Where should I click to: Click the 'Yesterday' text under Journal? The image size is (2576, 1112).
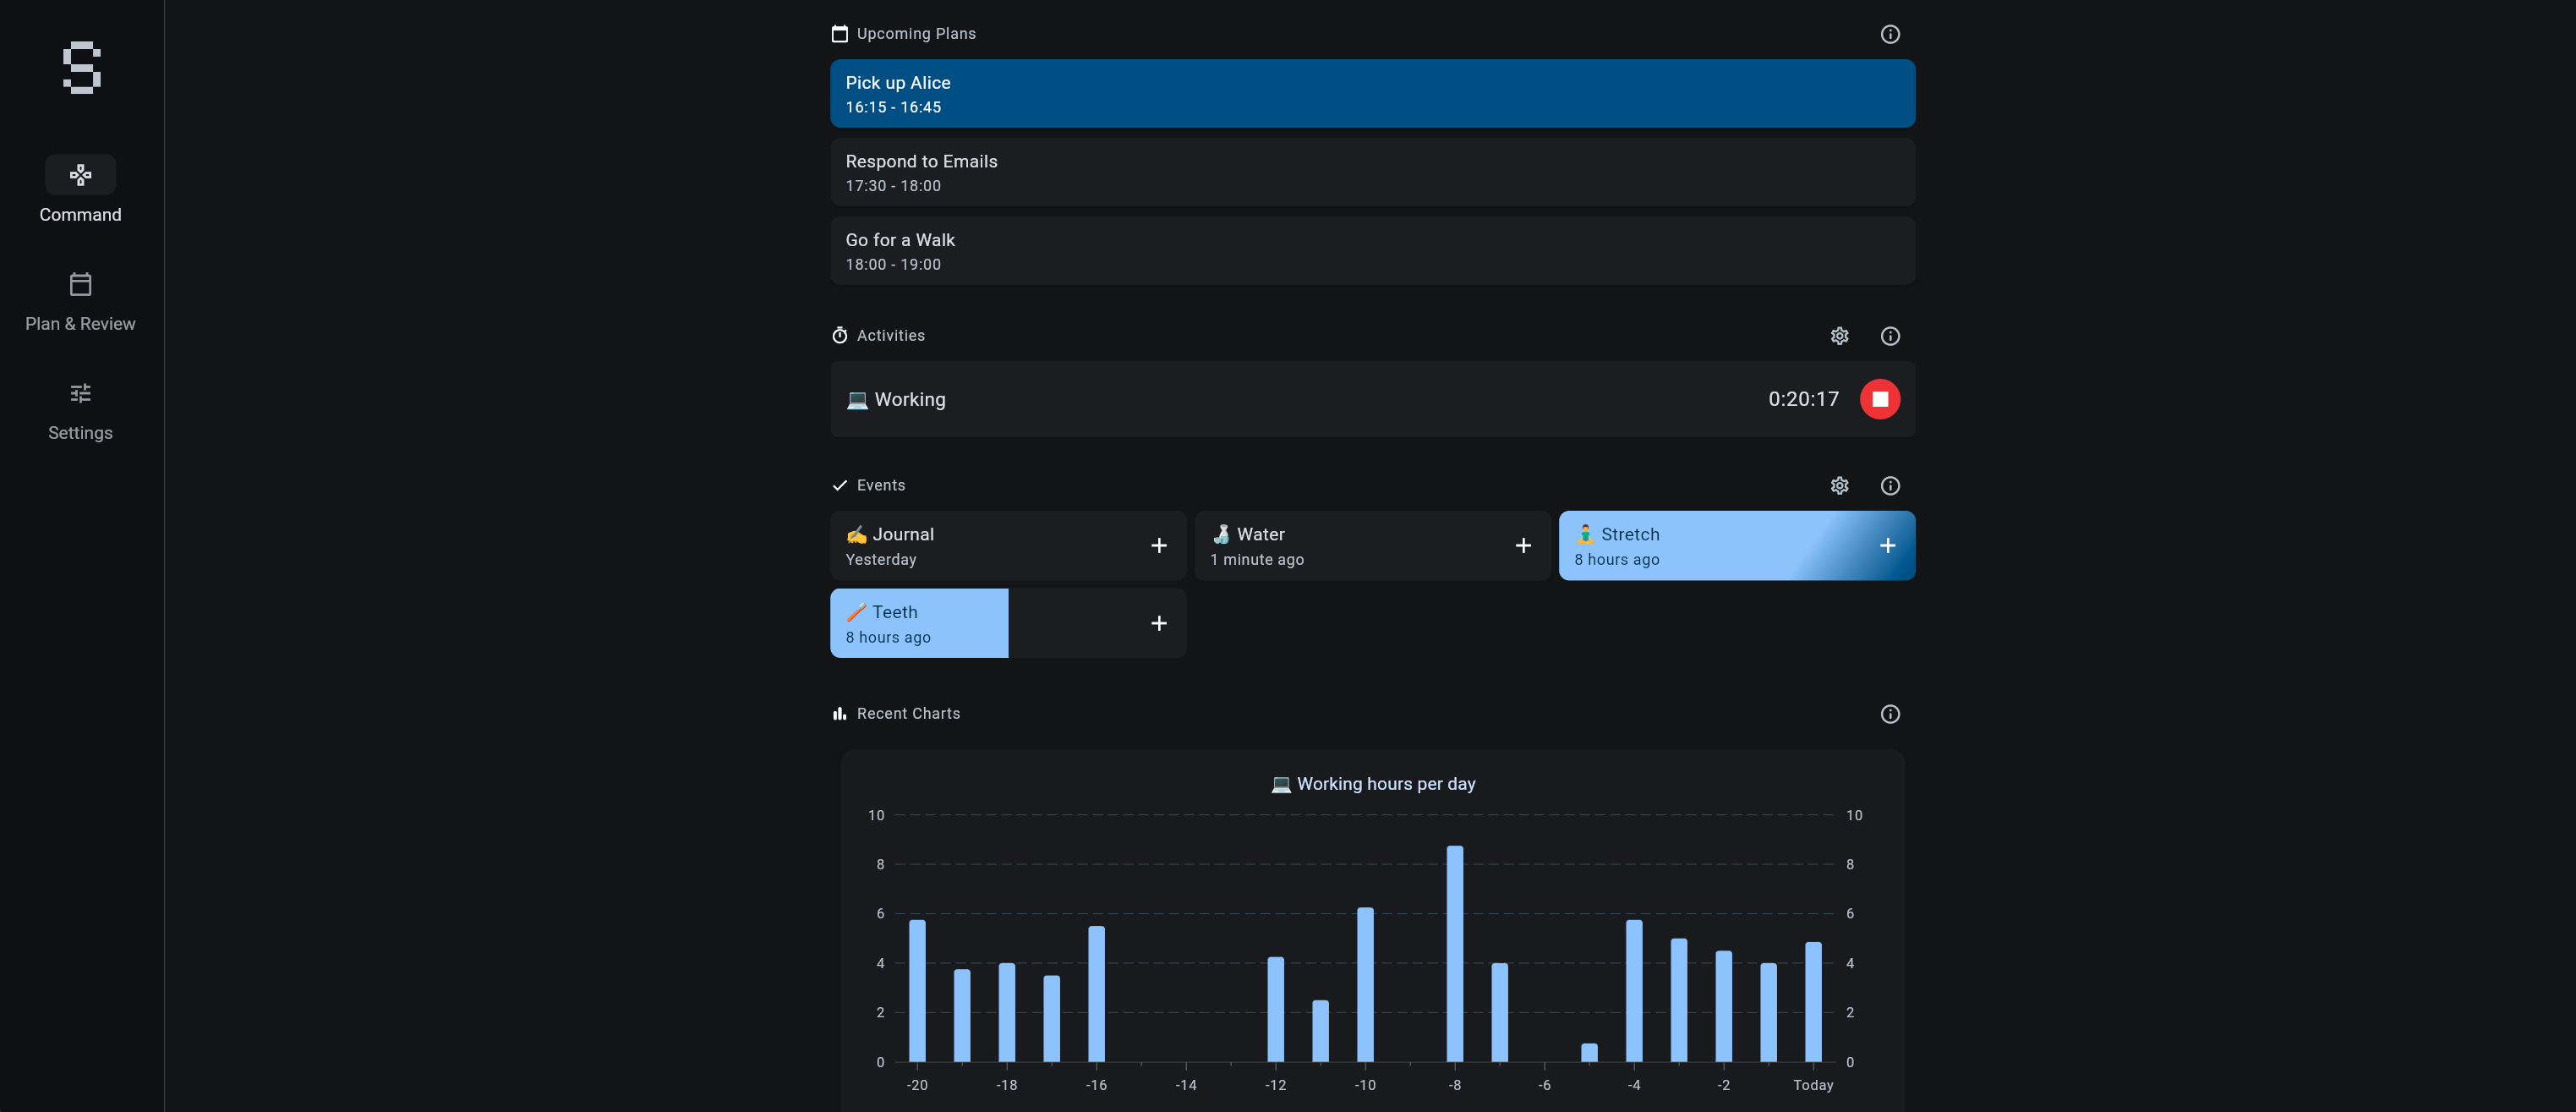coord(881,560)
